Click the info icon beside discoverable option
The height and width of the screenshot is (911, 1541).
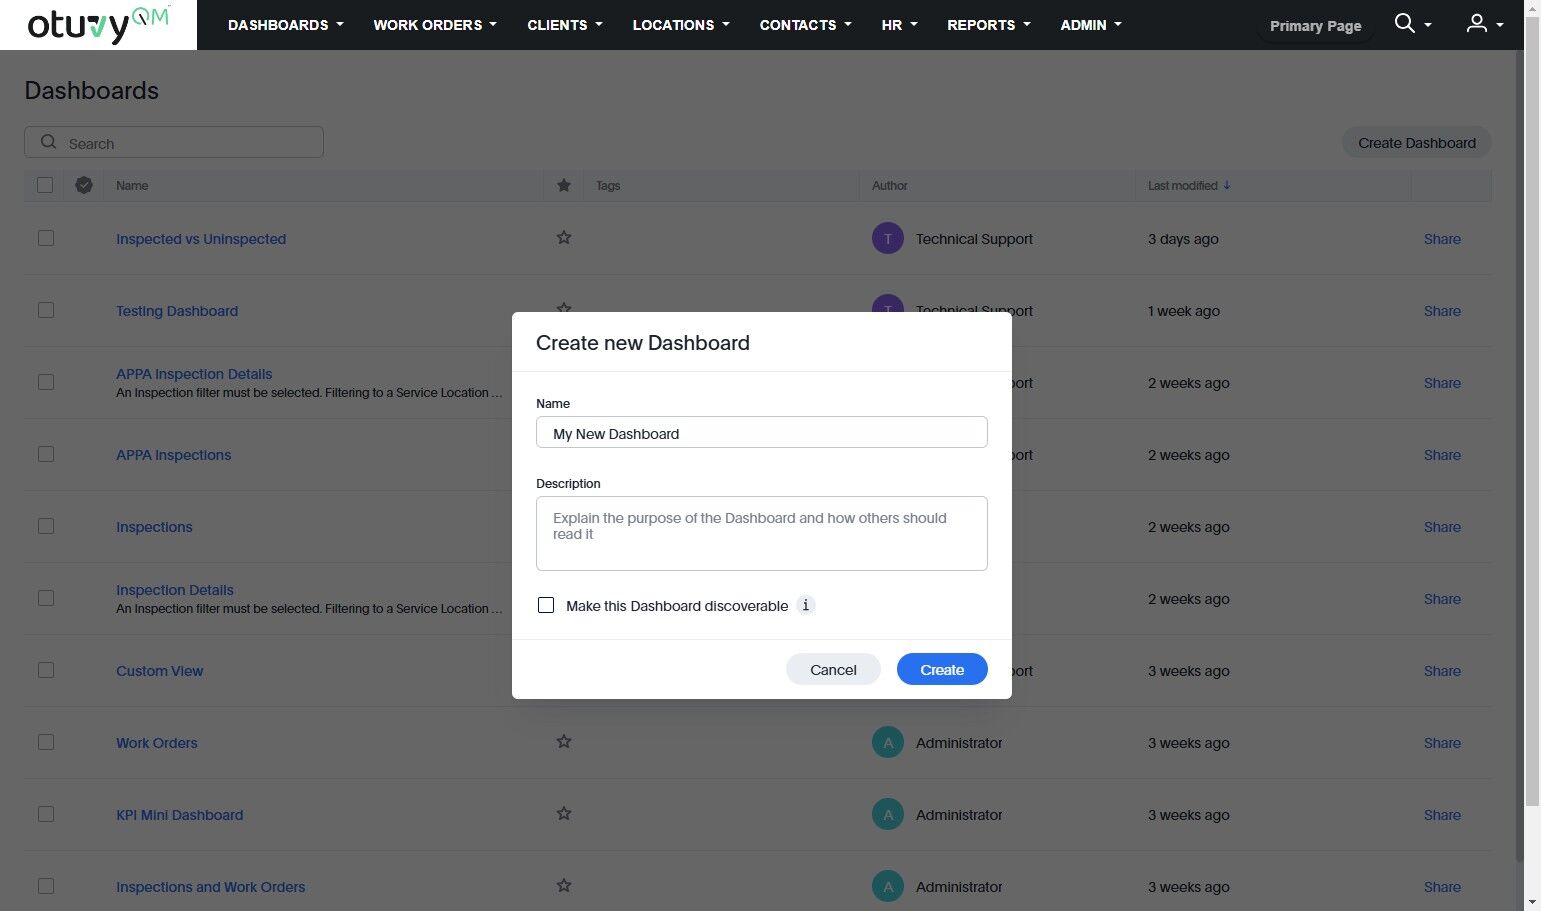click(x=806, y=605)
